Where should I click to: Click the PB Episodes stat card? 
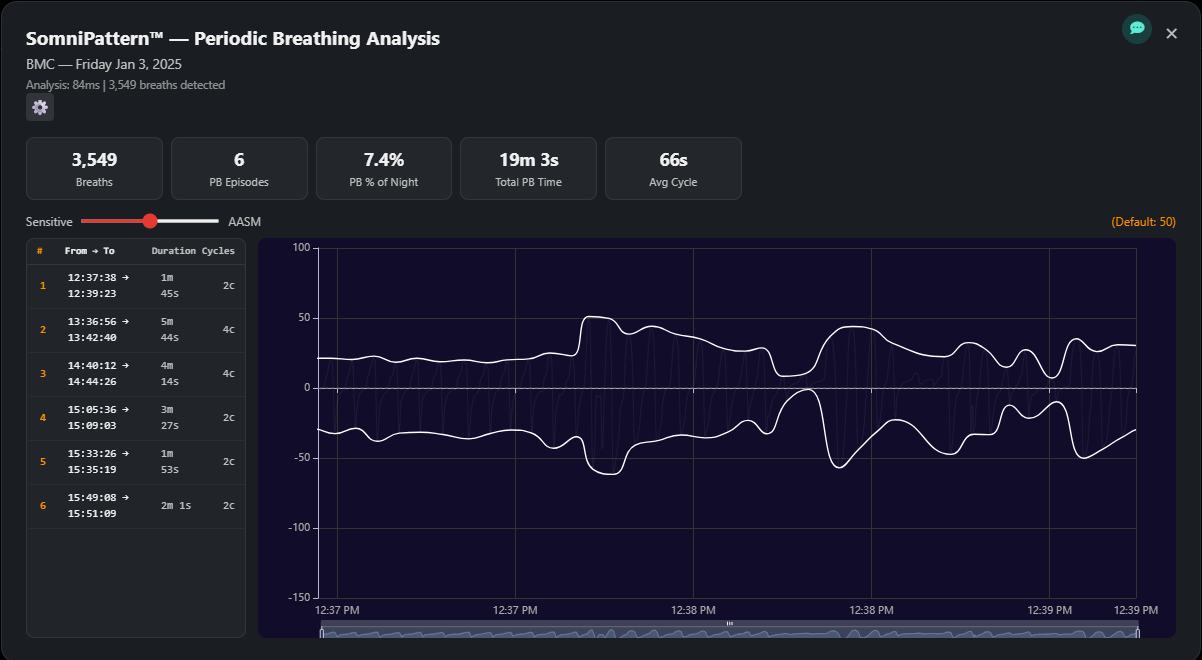coord(239,168)
